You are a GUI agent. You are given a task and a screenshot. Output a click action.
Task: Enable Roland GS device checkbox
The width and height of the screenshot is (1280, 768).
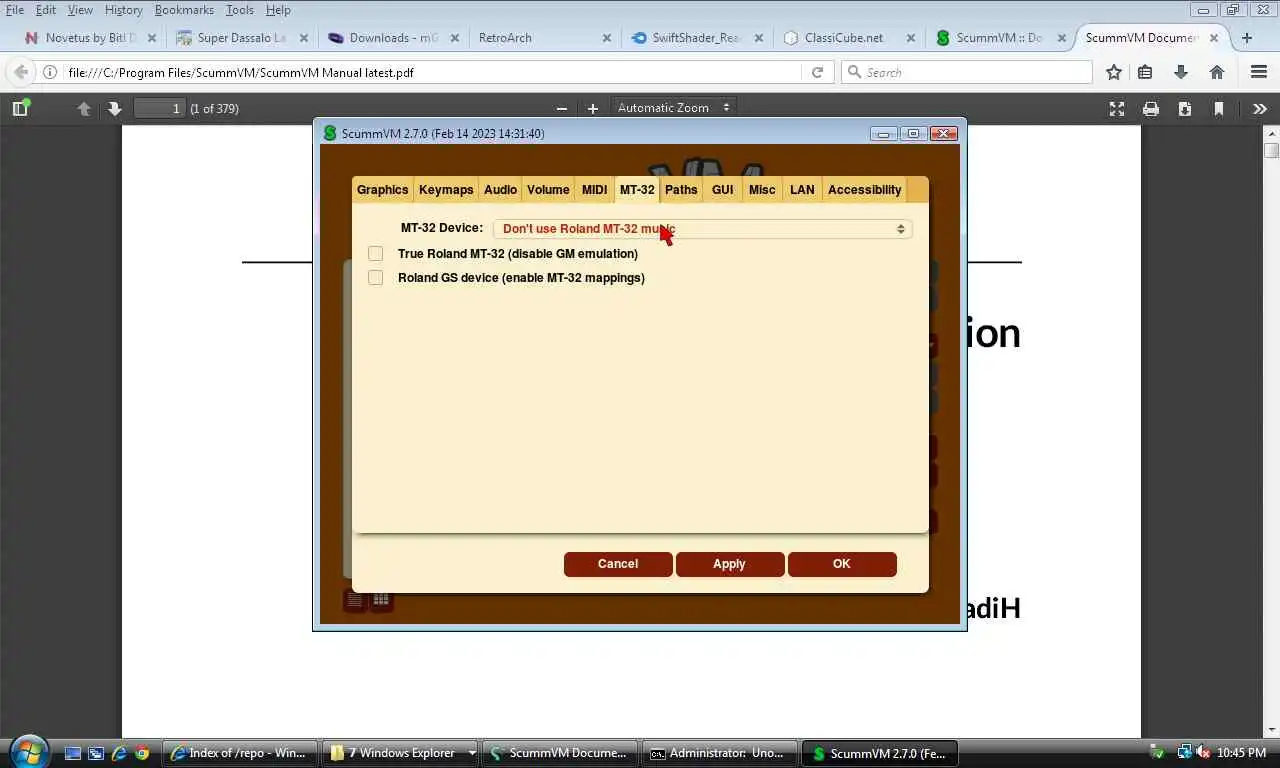[x=376, y=278]
